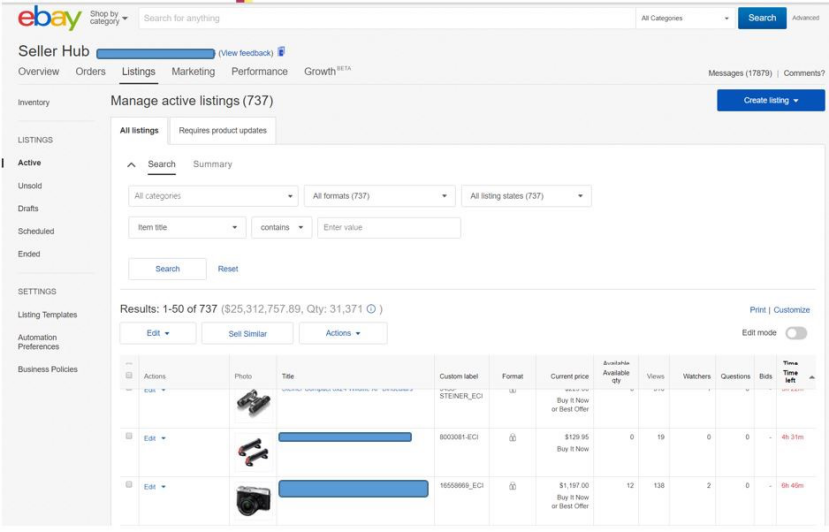
Task: Open the Item title filter dropdown
Action: (187, 228)
